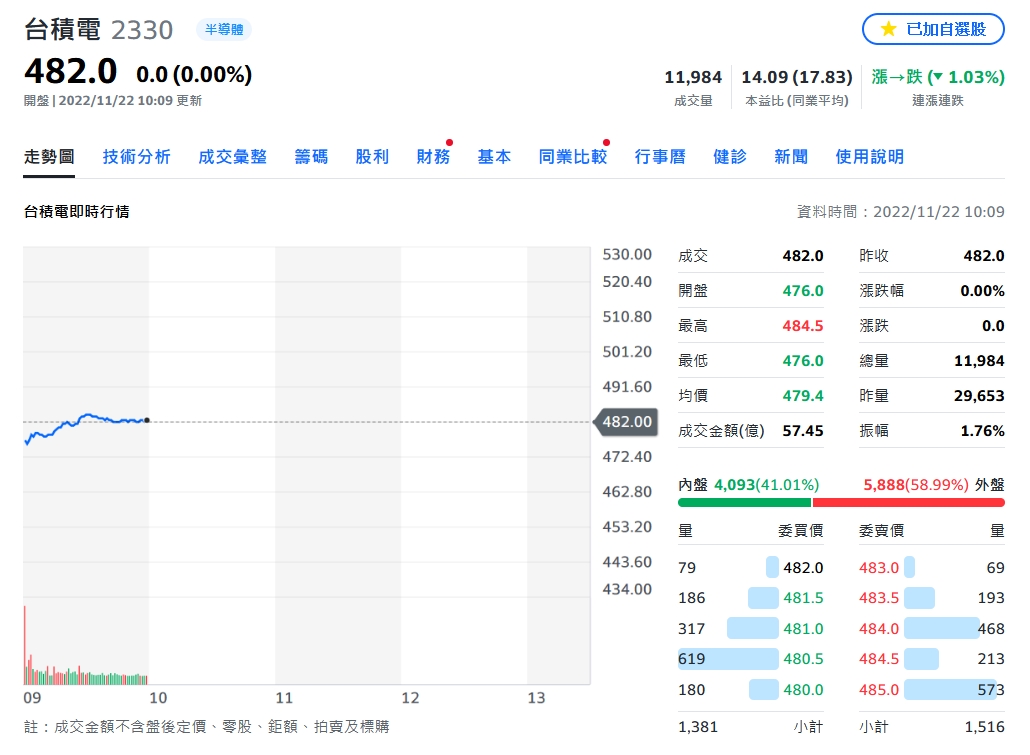Click the 11,984 成交量 figure in header
The image size is (1030, 755).
pos(693,77)
